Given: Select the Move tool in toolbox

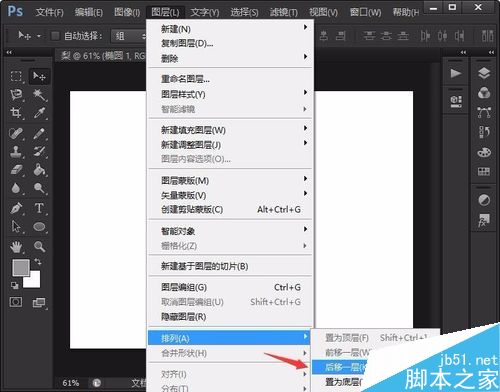Looking at the screenshot, I should (x=39, y=77).
